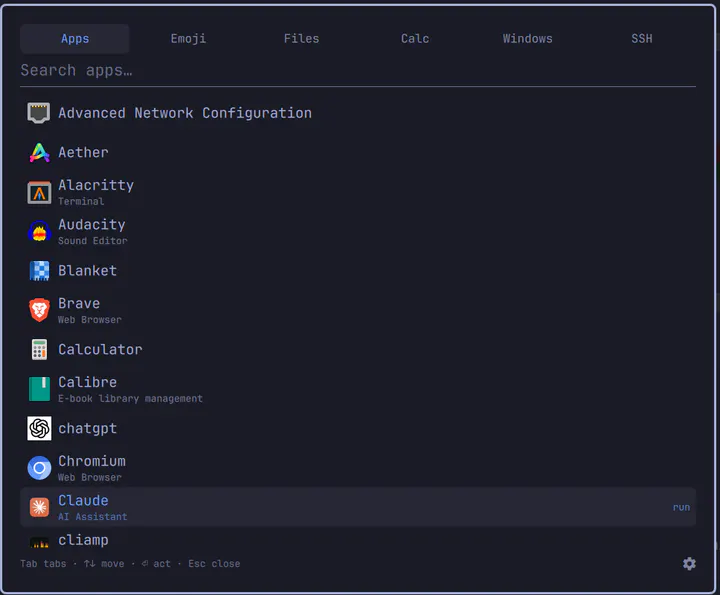
Task: Click the Claude orange starburst icon
Action: pos(39,507)
